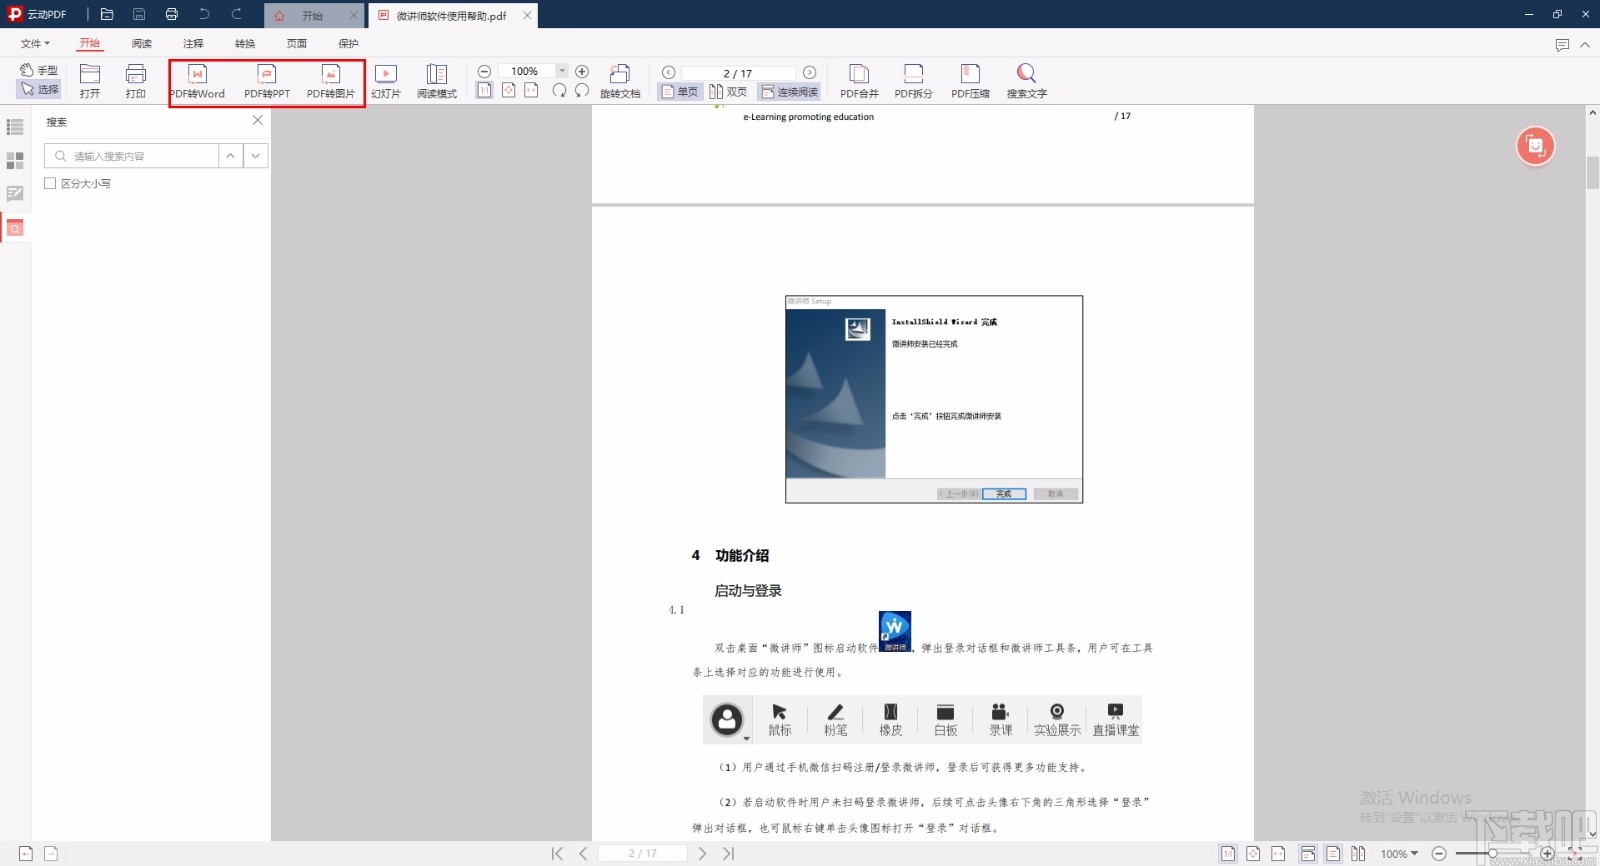Toggle status bar fit-width view
The height and width of the screenshot is (866, 1600).
point(1278,853)
